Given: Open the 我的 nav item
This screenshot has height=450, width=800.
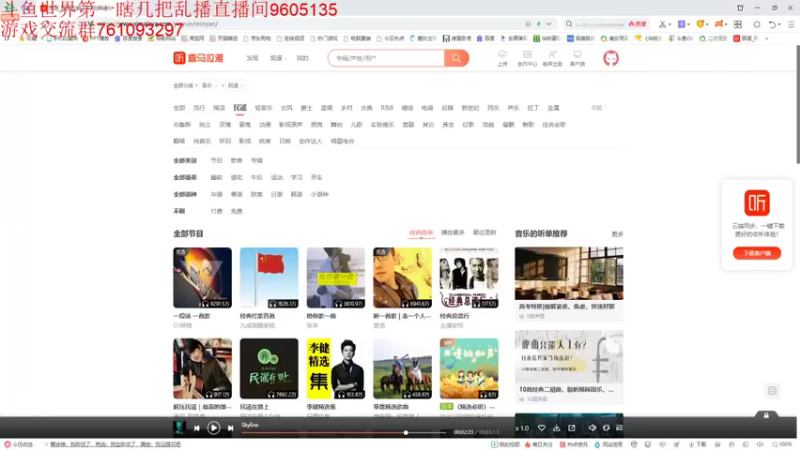Looking at the screenshot, I should [x=303, y=58].
